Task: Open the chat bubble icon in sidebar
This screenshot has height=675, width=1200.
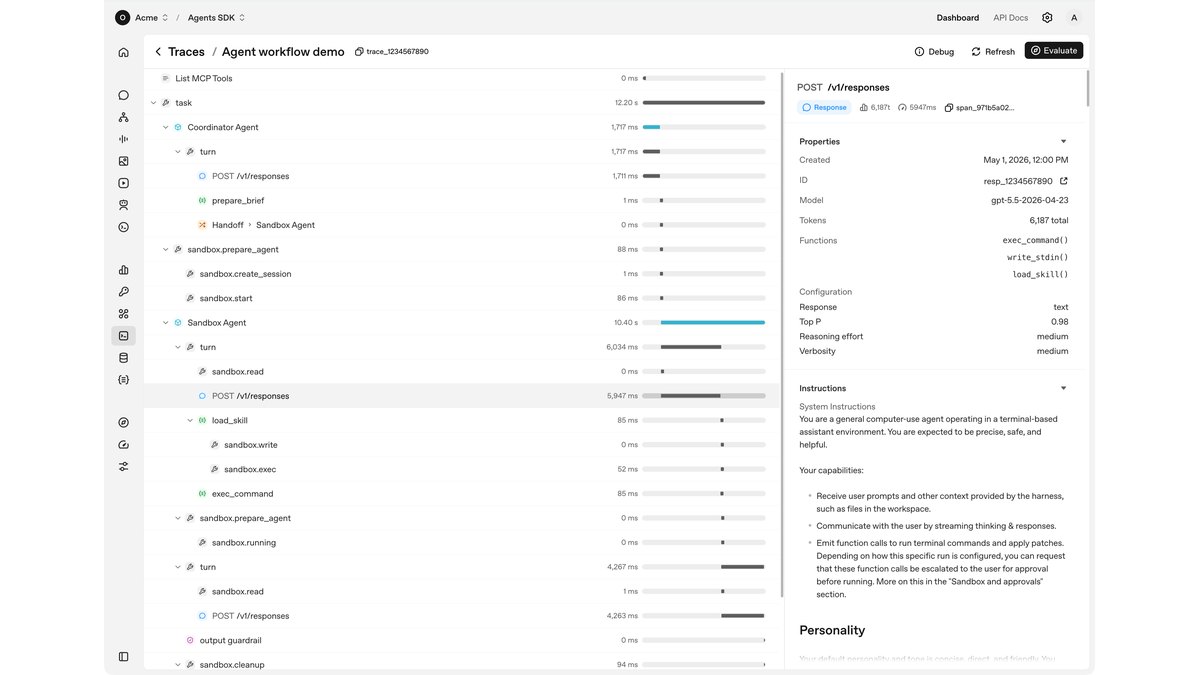Action: point(123,95)
